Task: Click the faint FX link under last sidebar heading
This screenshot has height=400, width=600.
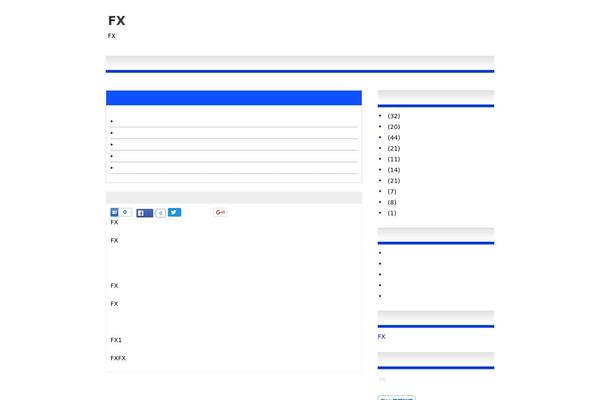Action: [x=382, y=380]
